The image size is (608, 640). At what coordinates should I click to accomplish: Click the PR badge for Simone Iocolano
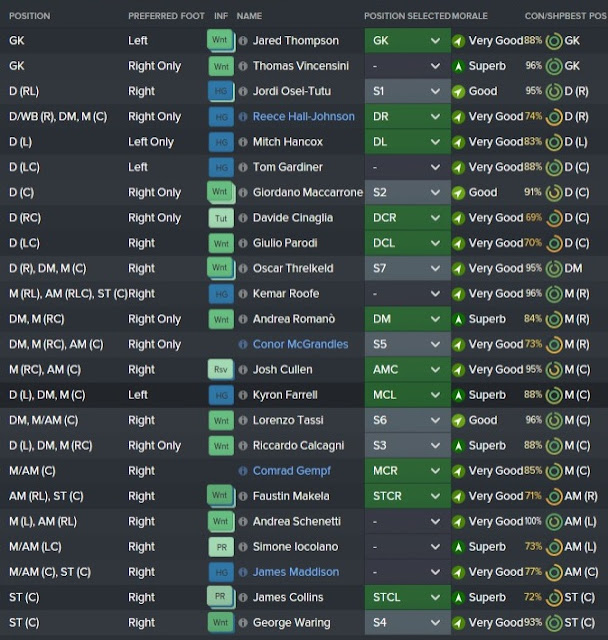[221, 547]
